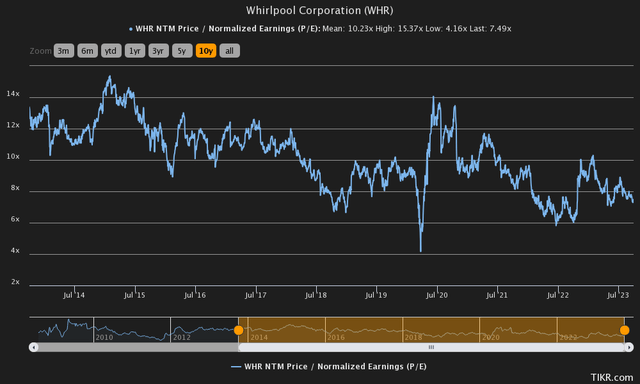
Task: Click the gray scrollbar track left of thumb
Action: pyautogui.click(x=138, y=347)
